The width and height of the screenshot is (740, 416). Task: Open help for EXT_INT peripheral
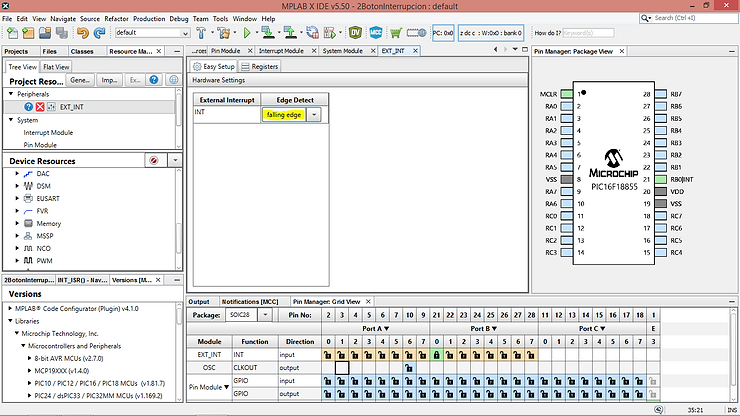[28, 107]
